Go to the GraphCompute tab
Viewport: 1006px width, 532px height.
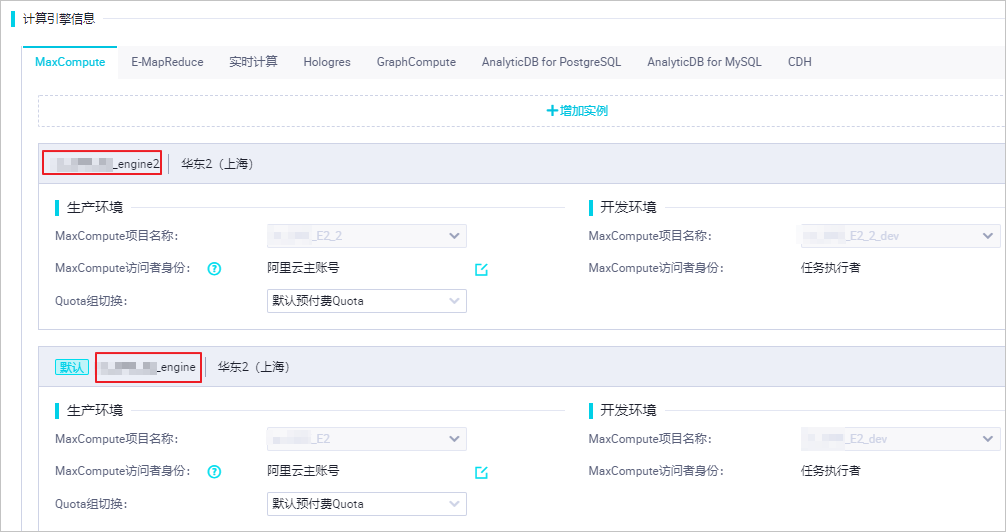click(416, 62)
